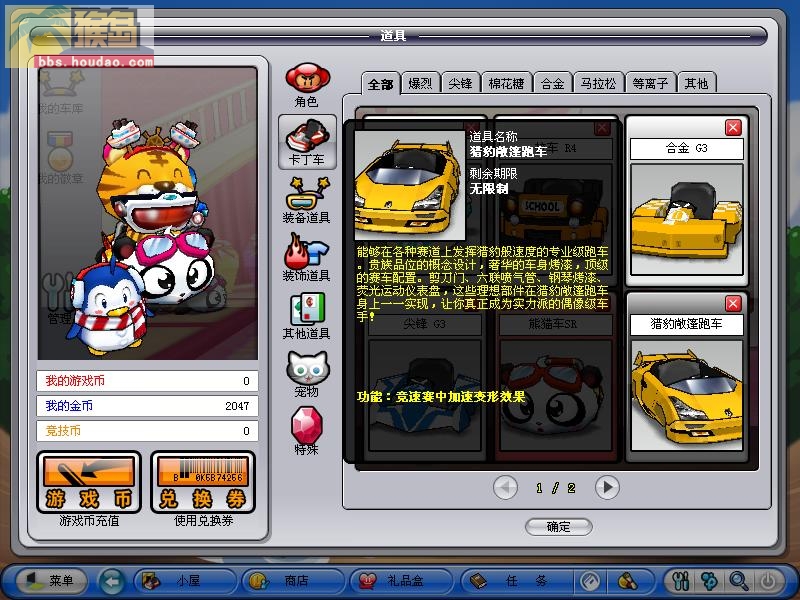Go to the previous item page
The width and height of the screenshot is (800, 600).
pos(505,488)
